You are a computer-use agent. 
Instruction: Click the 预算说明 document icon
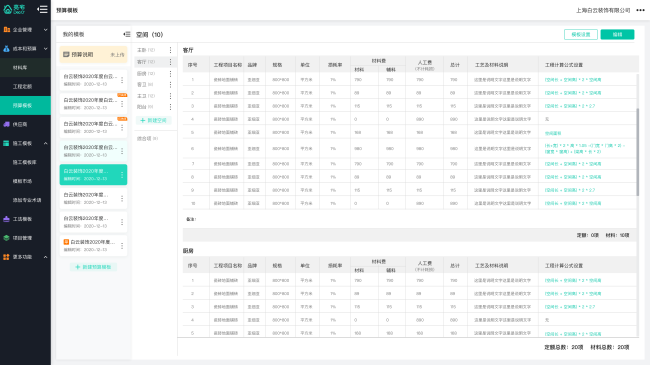tap(66, 54)
